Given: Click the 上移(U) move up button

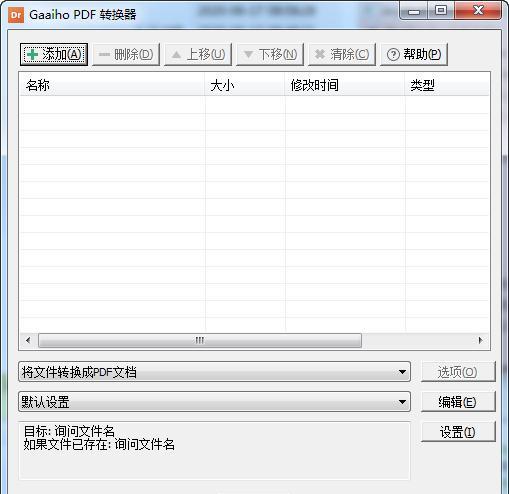Looking at the screenshot, I should pyautogui.click(x=198, y=54).
